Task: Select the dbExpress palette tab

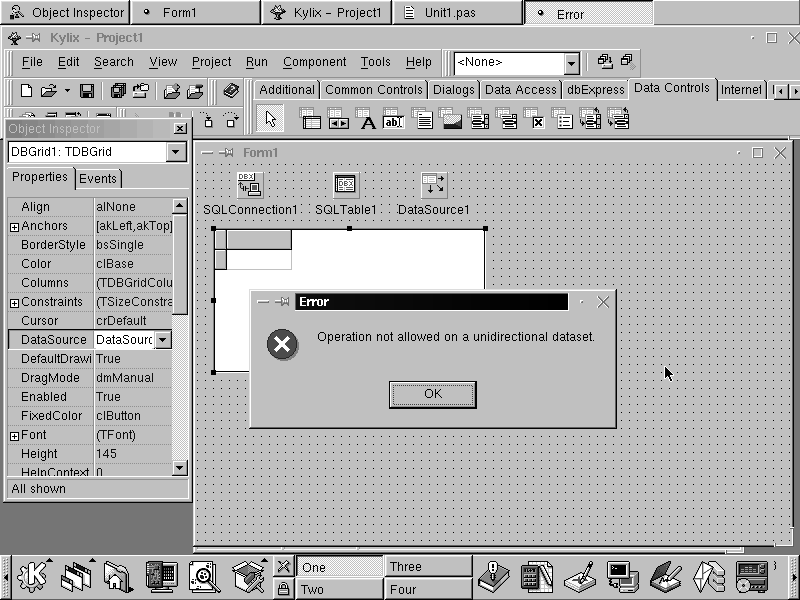Action: (x=595, y=90)
